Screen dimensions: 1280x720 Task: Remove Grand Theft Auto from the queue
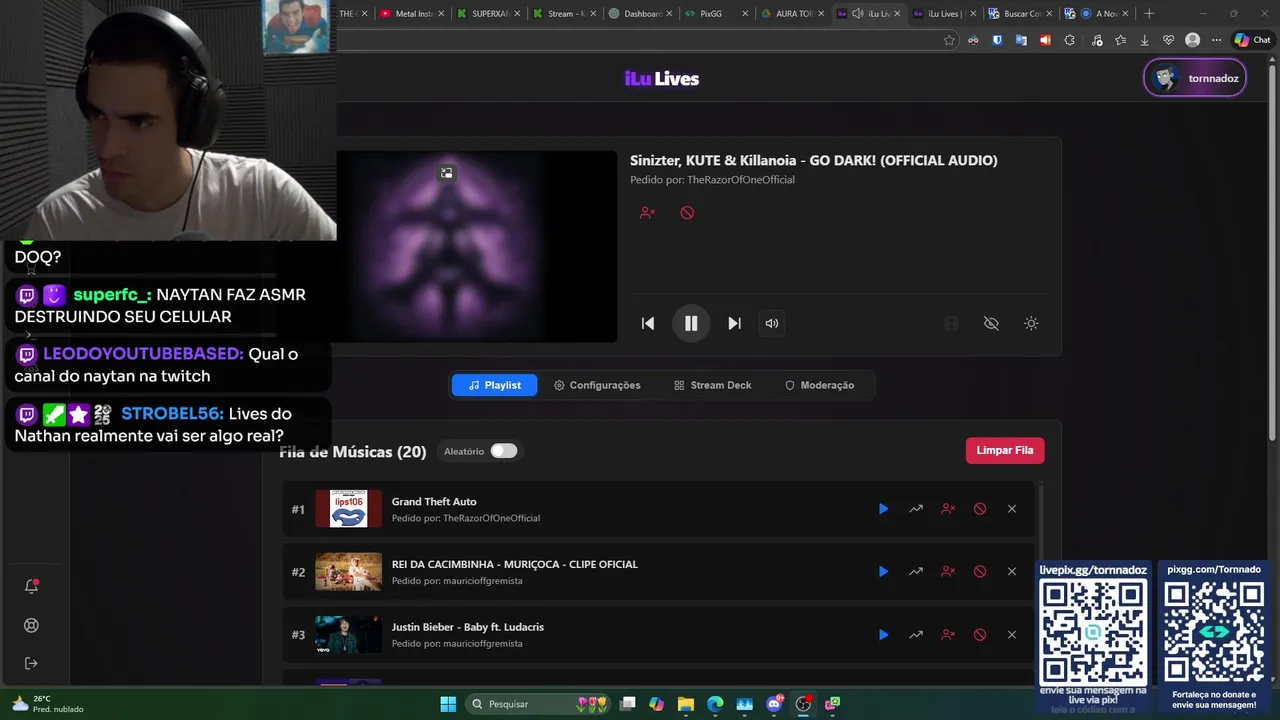point(1011,509)
